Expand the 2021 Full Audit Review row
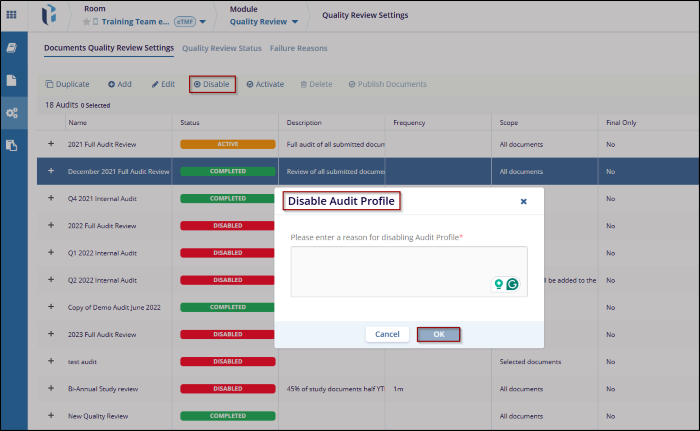Screen dimensions: 700x431 [51, 144]
